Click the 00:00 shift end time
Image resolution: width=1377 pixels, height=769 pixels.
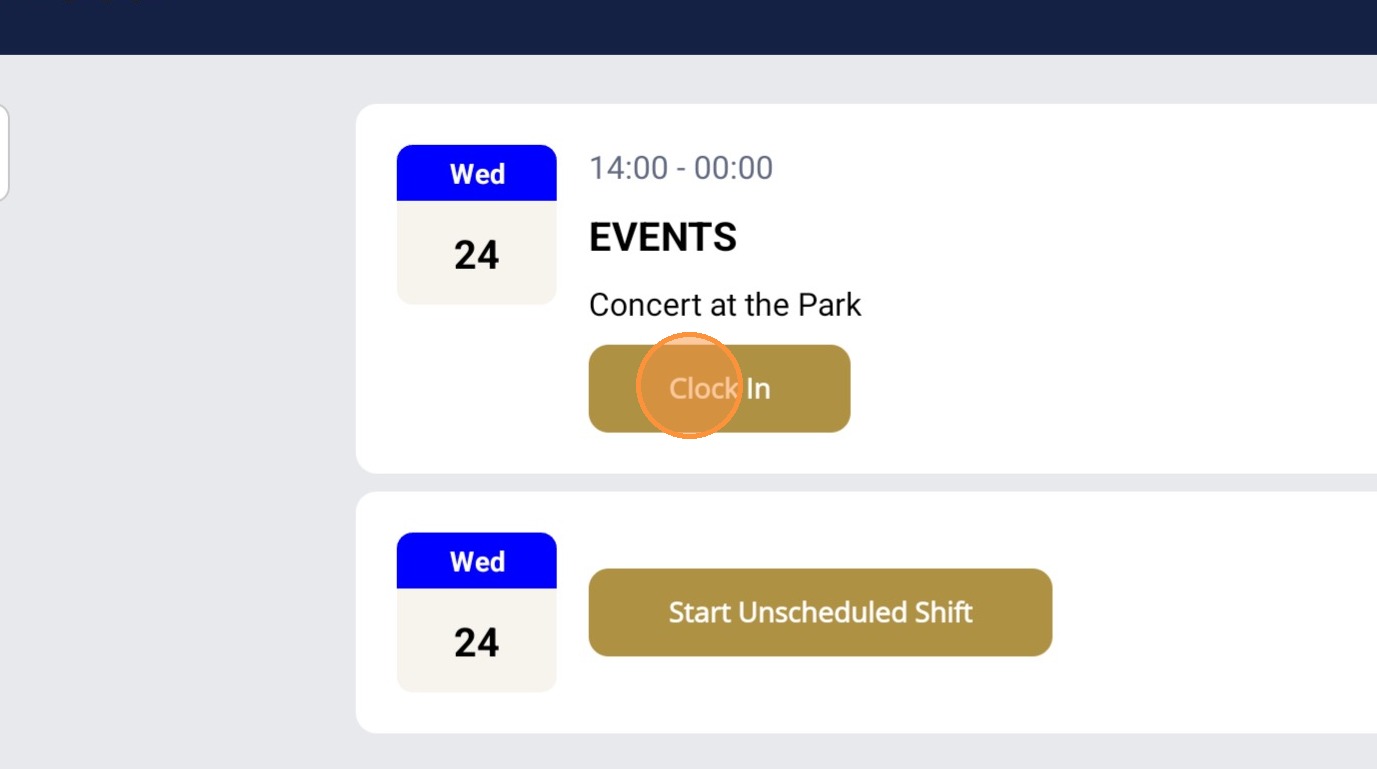(x=733, y=168)
